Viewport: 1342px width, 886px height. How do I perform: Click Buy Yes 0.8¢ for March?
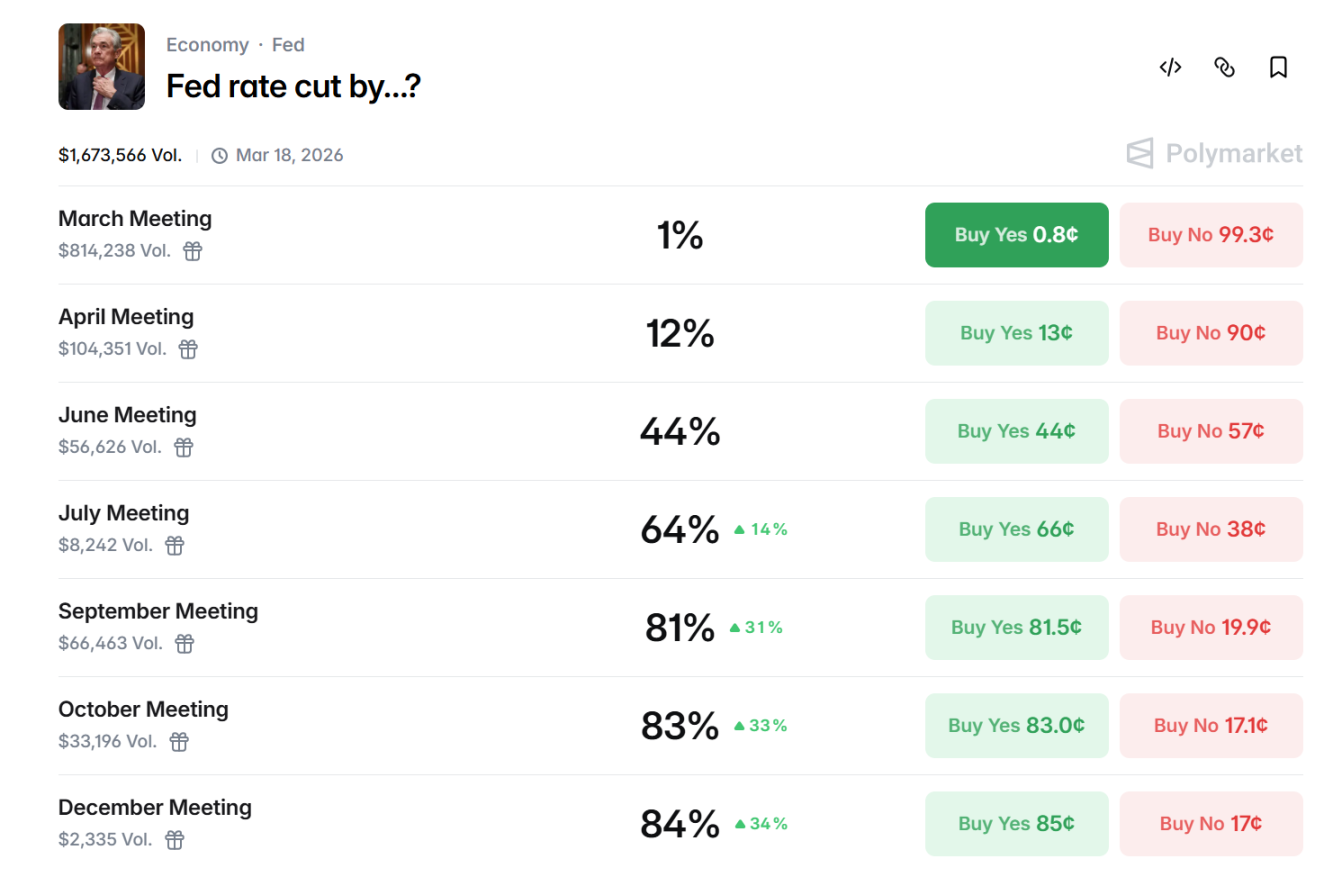click(1016, 235)
